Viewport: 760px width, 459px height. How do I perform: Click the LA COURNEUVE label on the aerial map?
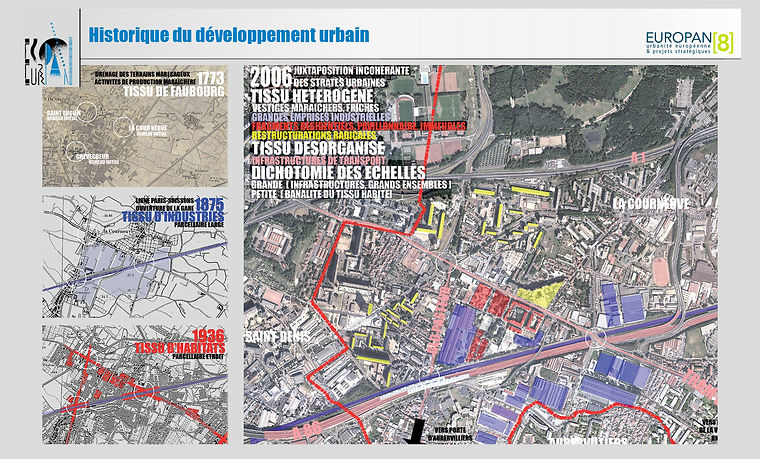point(651,204)
